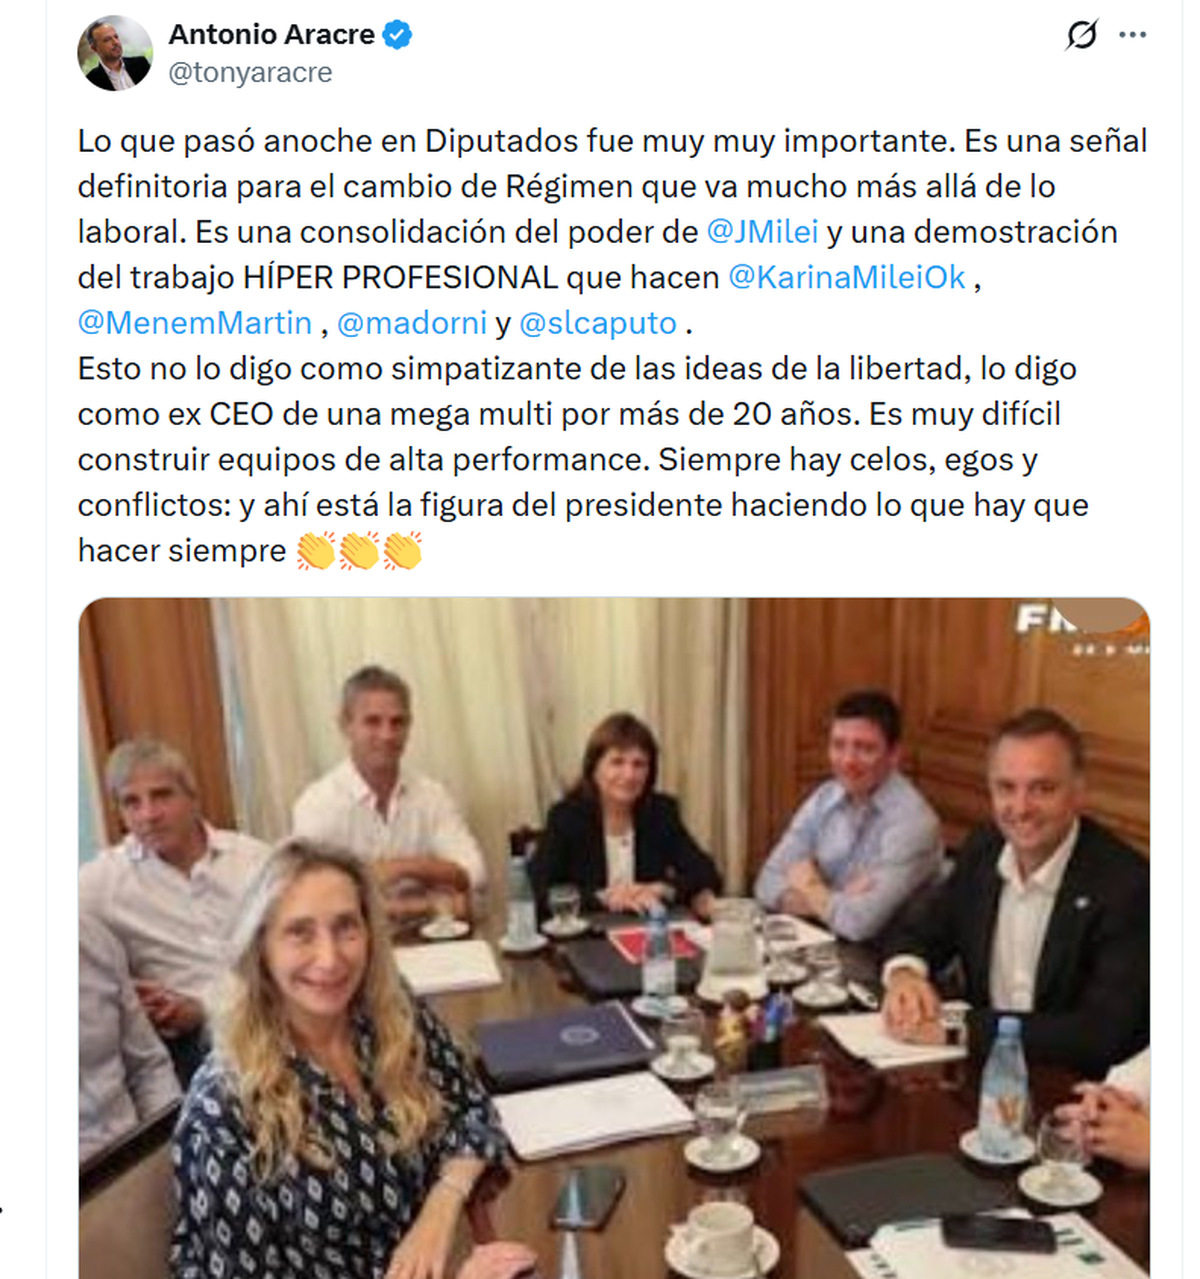Image resolution: width=1200 pixels, height=1279 pixels.
Task: Select the @madorni mention
Action: 412,323
